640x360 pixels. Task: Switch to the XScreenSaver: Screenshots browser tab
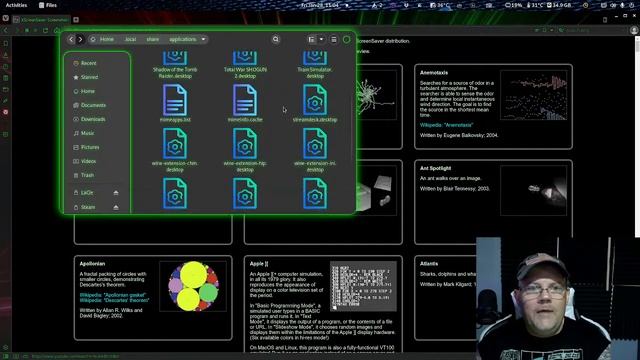tap(41, 20)
